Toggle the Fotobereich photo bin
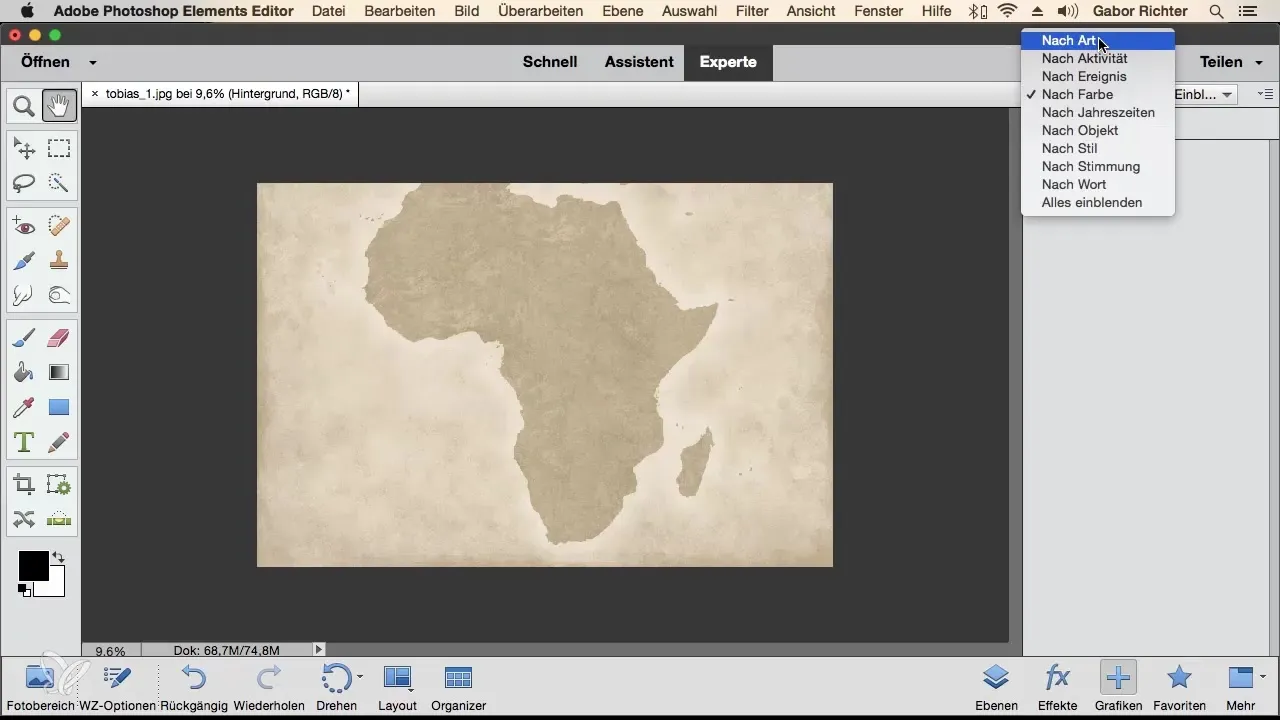This screenshot has width=1280, height=720. tap(40, 686)
